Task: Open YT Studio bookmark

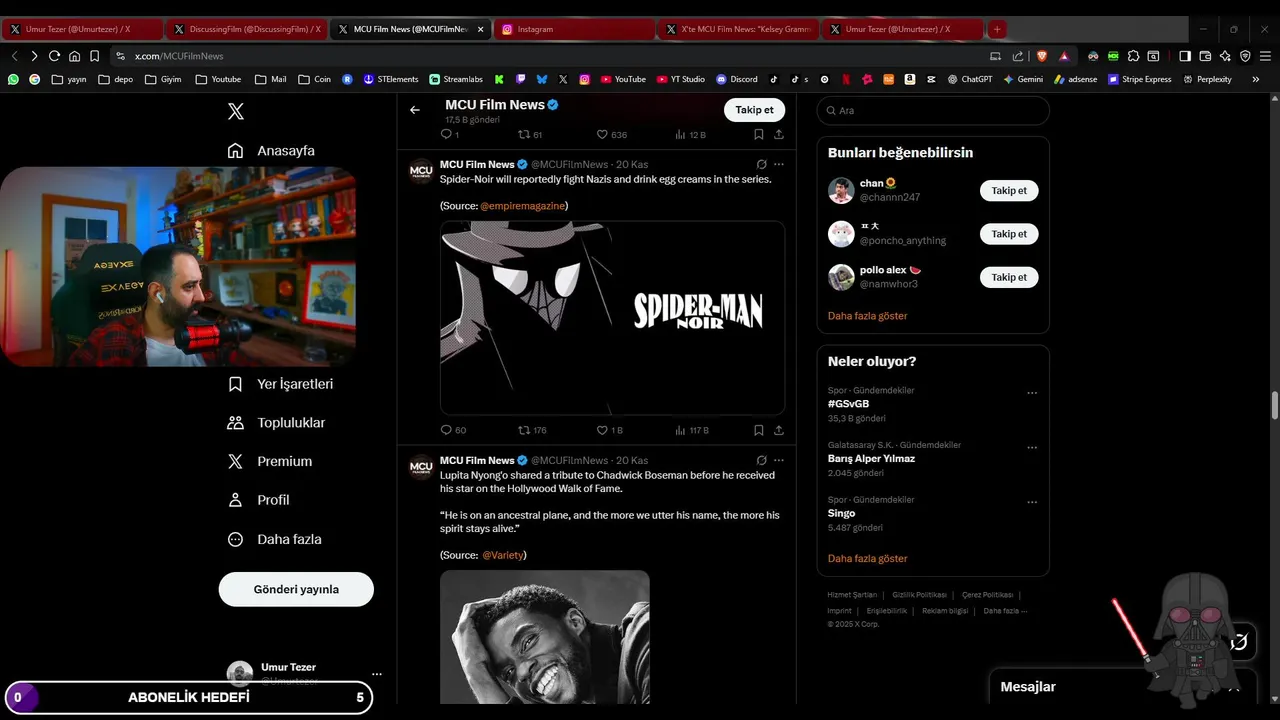Action: (681, 79)
